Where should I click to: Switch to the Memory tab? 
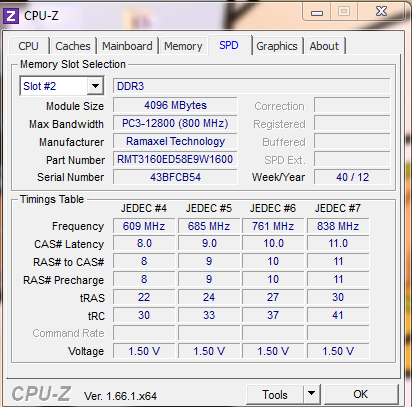[x=183, y=46]
